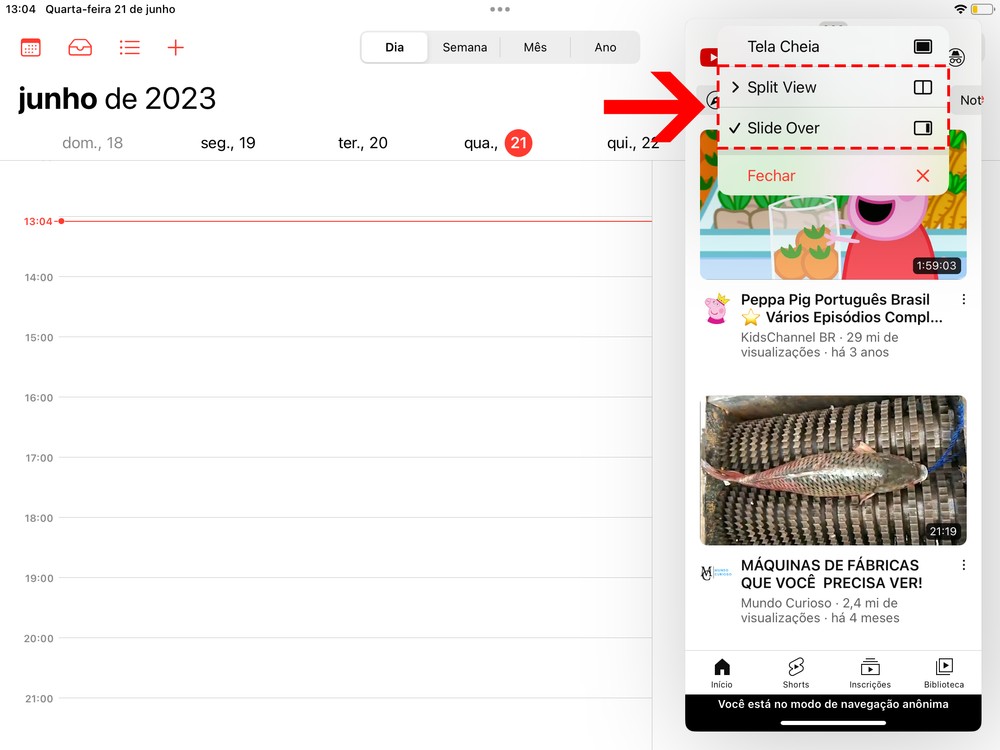The image size is (1000, 750).
Task: Choose Fechar in the multitasking menu
Action: 832,176
